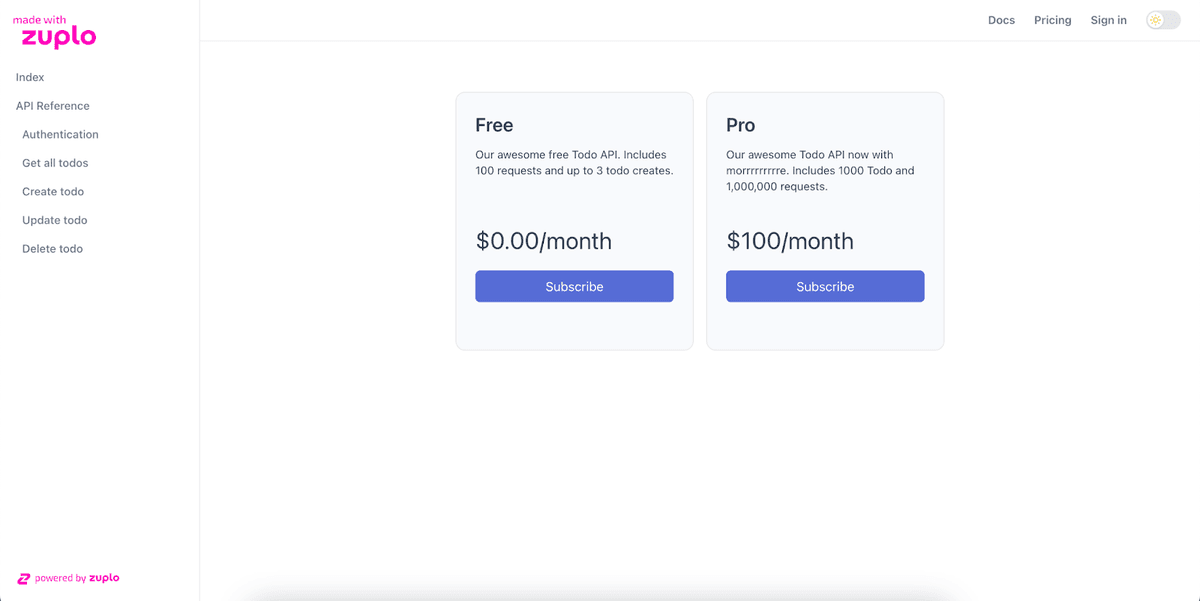This screenshot has width=1200, height=601.
Task: Click the Zuplo logo in the top-left corner
Action: click(55, 30)
